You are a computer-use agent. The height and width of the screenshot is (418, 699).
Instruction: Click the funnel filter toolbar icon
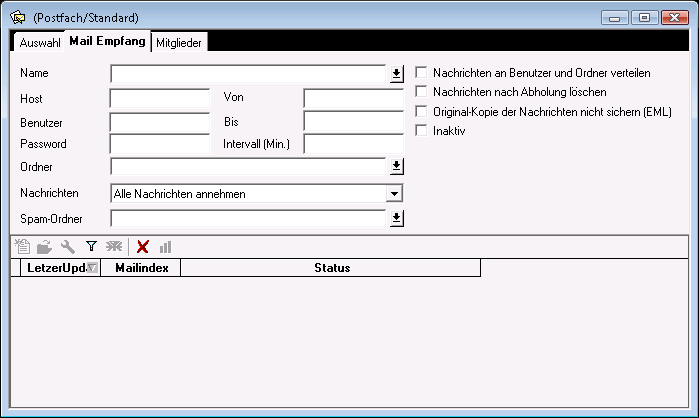pyautogui.click(x=91, y=246)
